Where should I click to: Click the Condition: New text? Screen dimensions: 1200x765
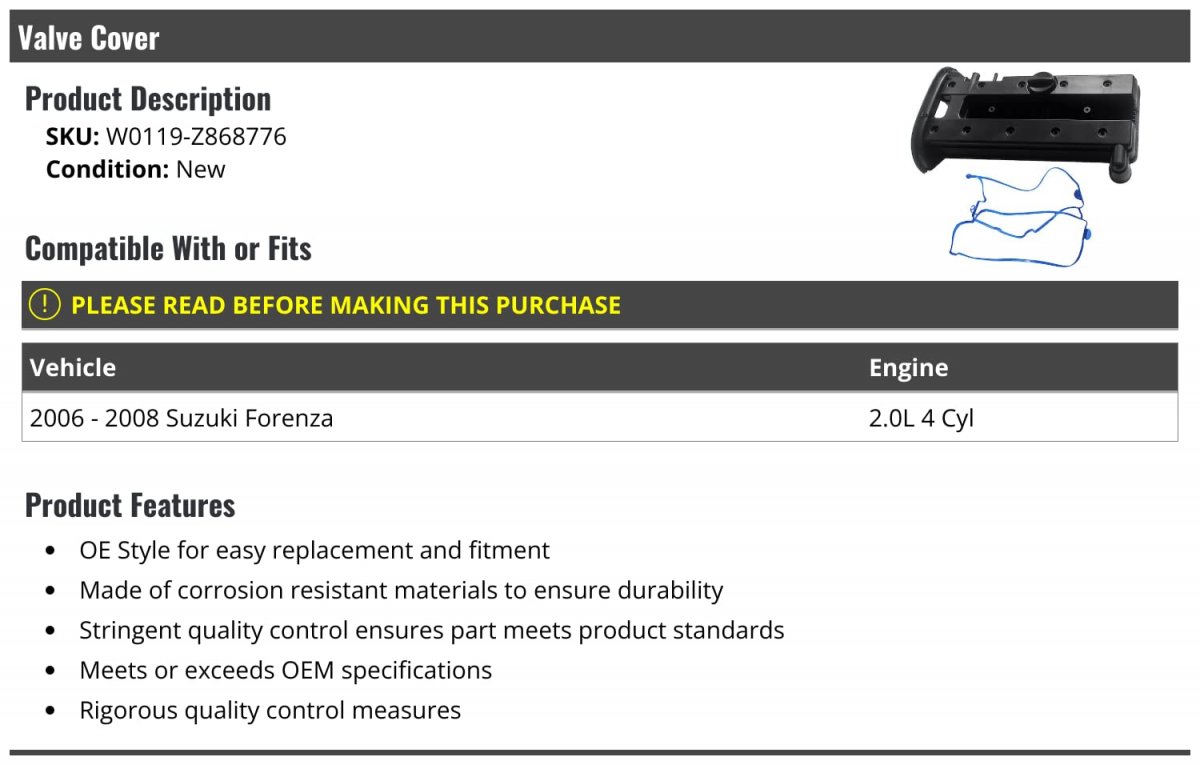[136, 169]
